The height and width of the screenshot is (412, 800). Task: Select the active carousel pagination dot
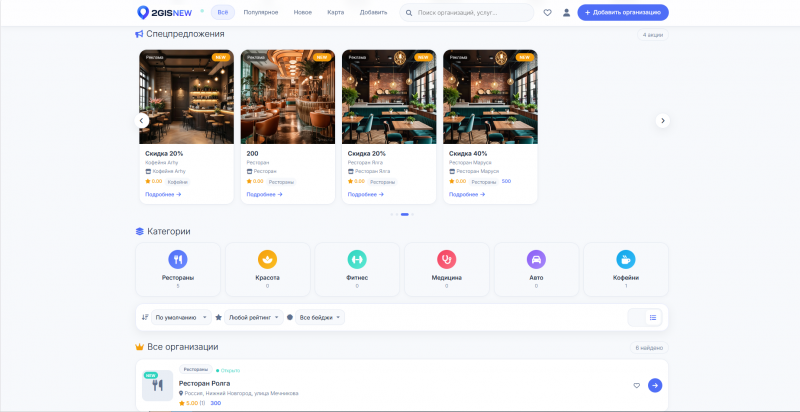pyautogui.click(x=405, y=215)
